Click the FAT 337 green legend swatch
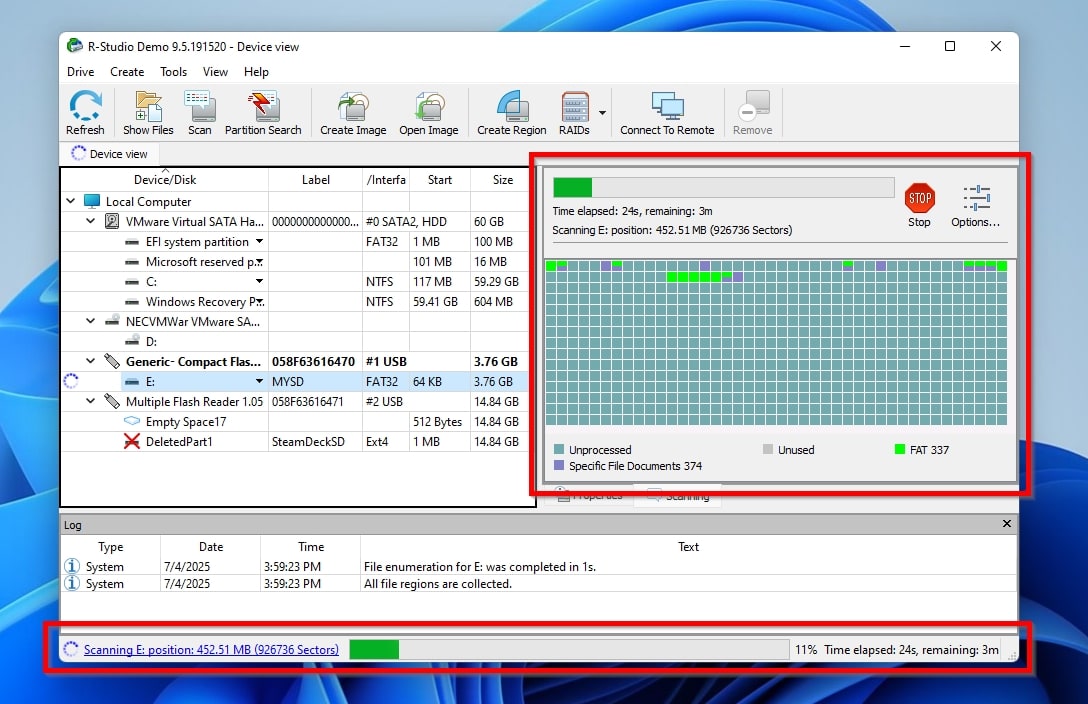 (x=900, y=449)
